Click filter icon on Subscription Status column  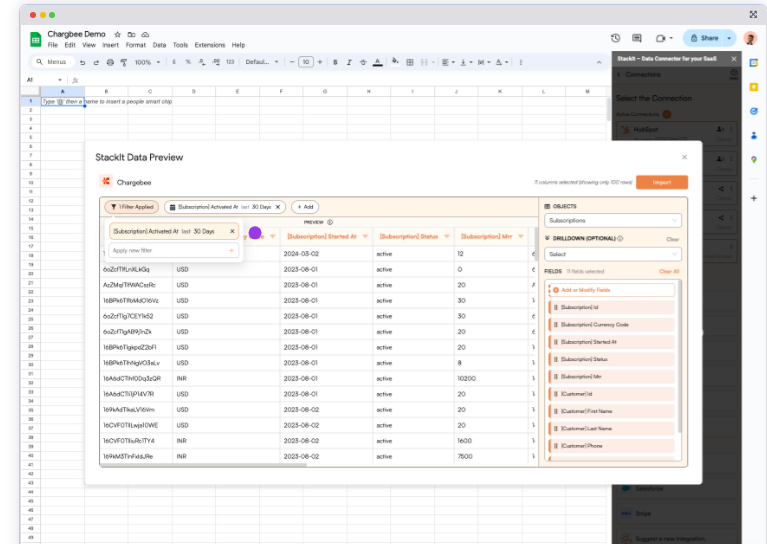(x=447, y=237)
